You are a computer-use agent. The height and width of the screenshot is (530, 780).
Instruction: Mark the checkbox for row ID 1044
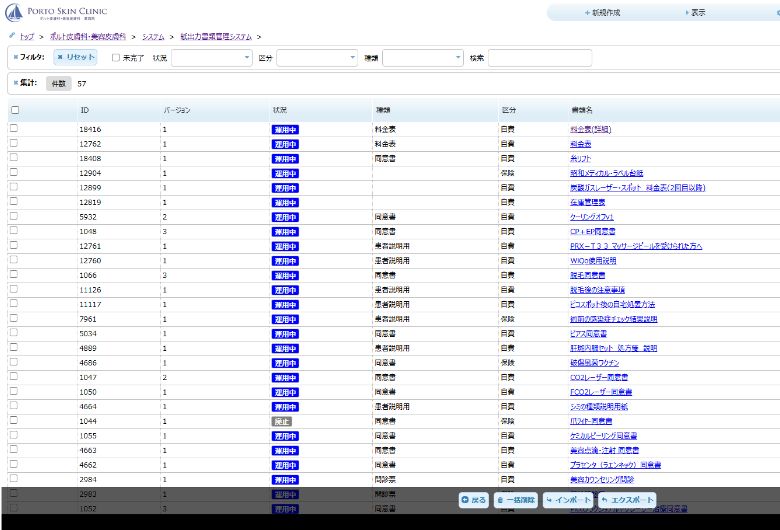click(x=14, y=420)
